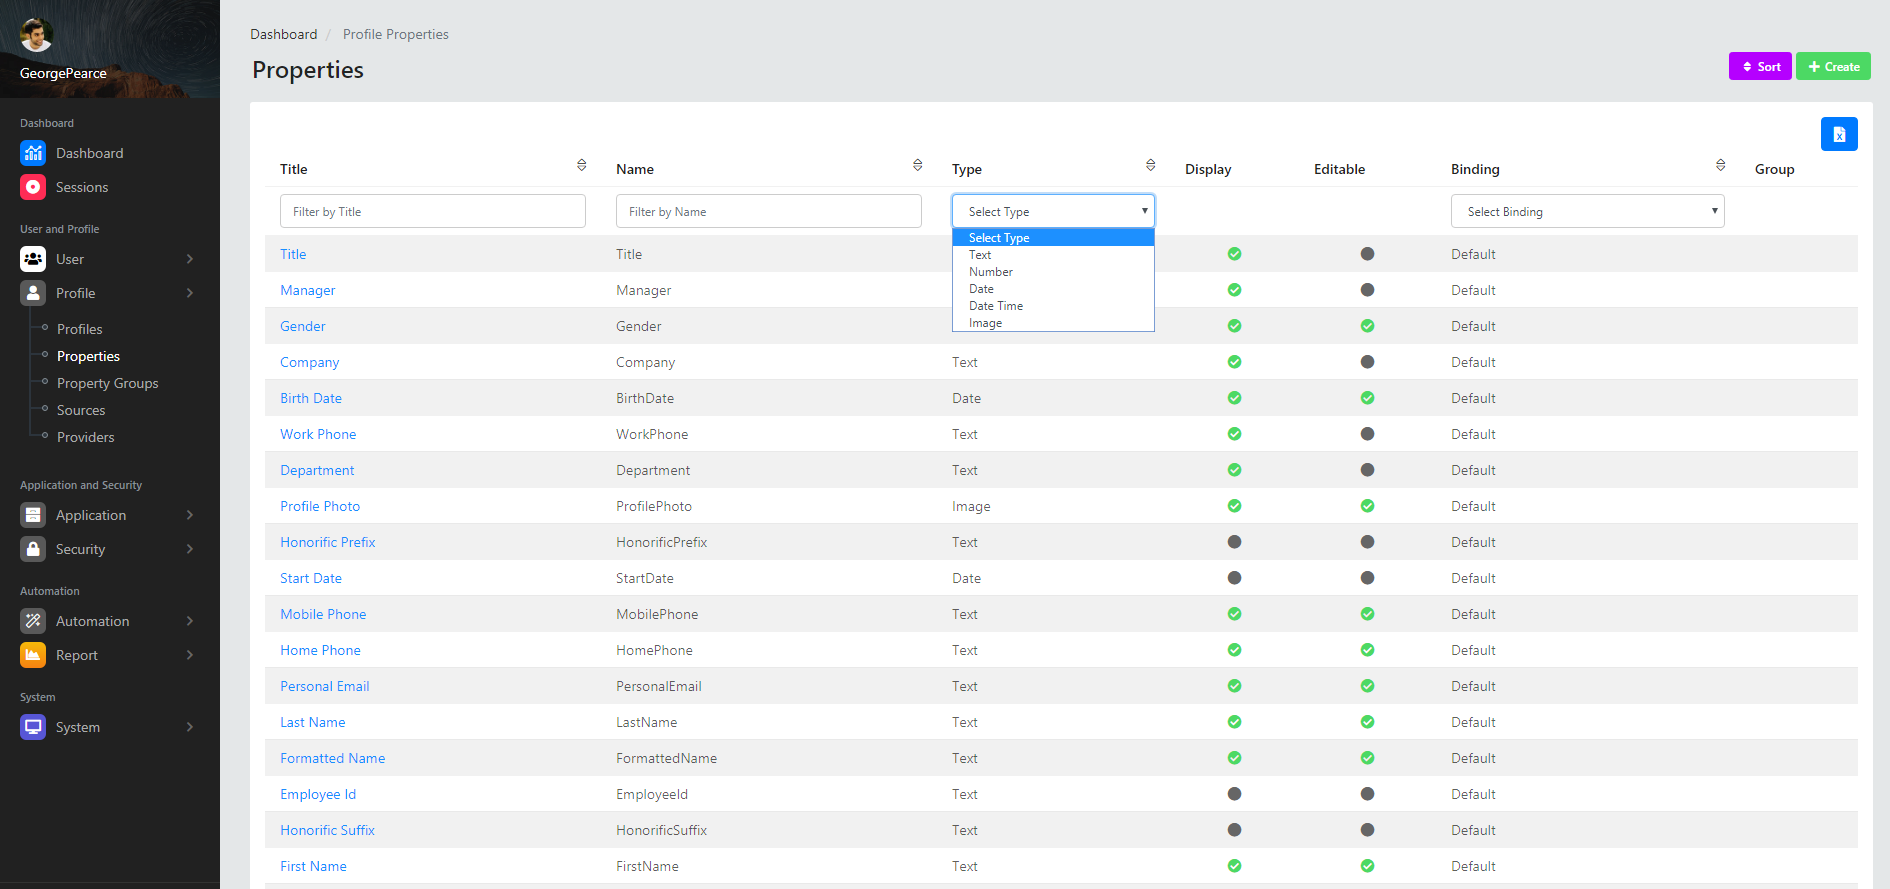Click the Automation wand icon
This screenshot has width=1890, height=889.
click(33, 621)
